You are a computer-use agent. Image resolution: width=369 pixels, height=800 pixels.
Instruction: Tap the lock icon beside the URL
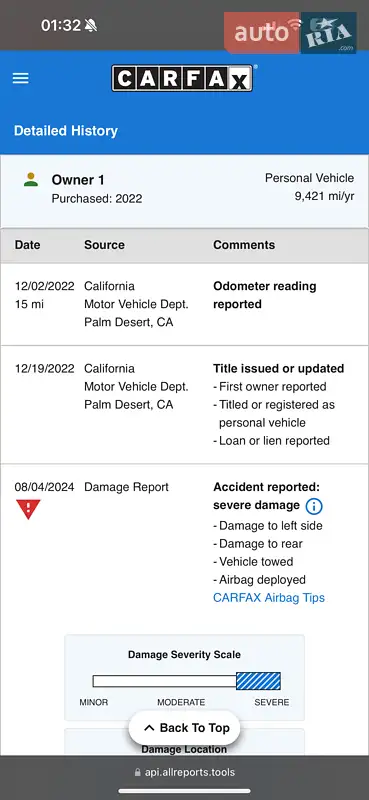coord(137,772)
